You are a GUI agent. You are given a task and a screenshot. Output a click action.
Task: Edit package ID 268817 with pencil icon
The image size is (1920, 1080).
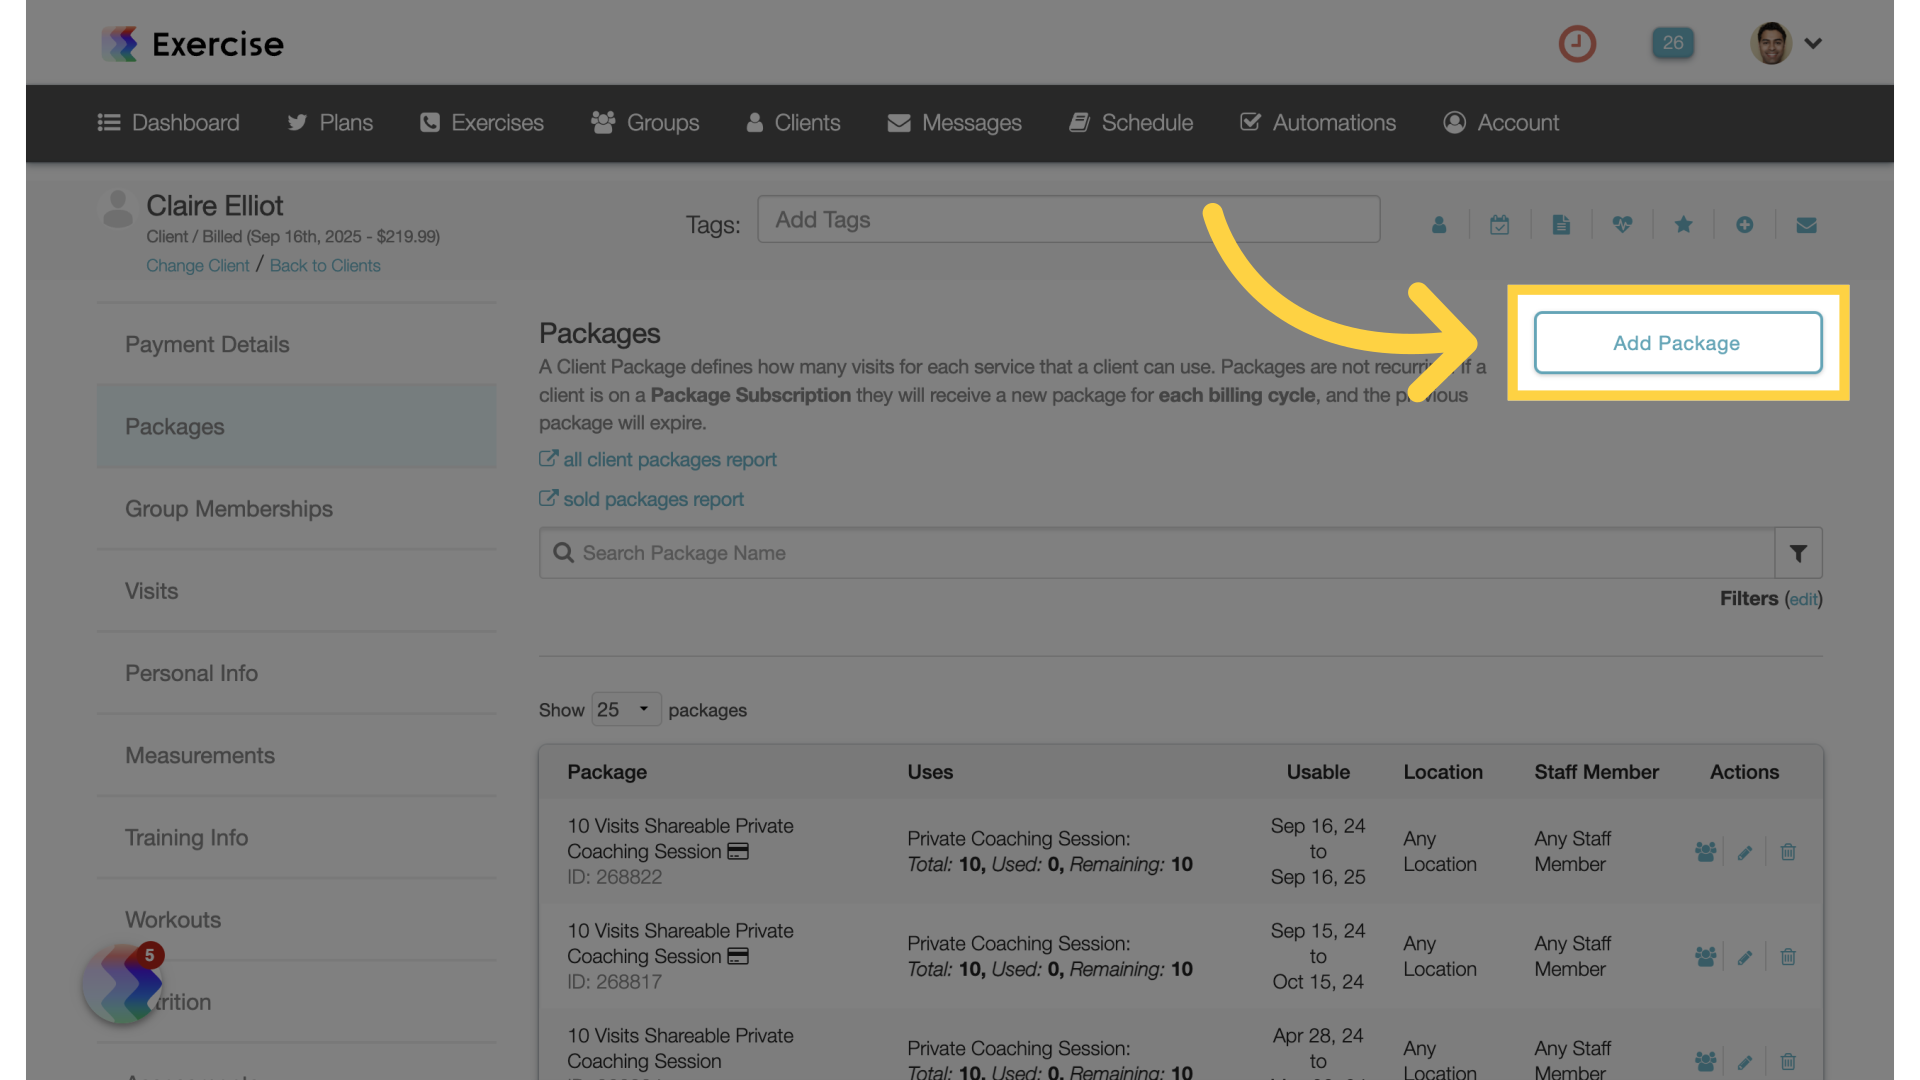click(x=1745, y=957)
